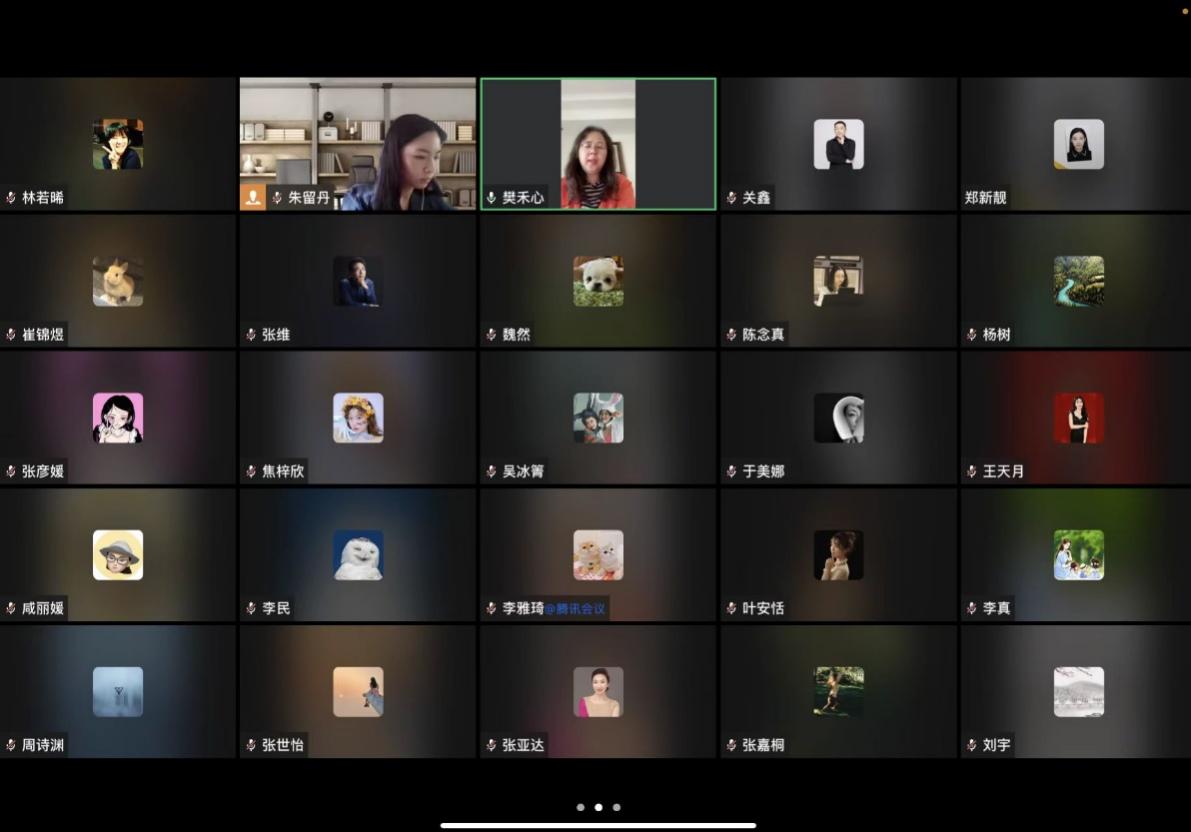Click 叶安恬's dark portrait avatar
The image size is (1191, 832).
(839, 555)
